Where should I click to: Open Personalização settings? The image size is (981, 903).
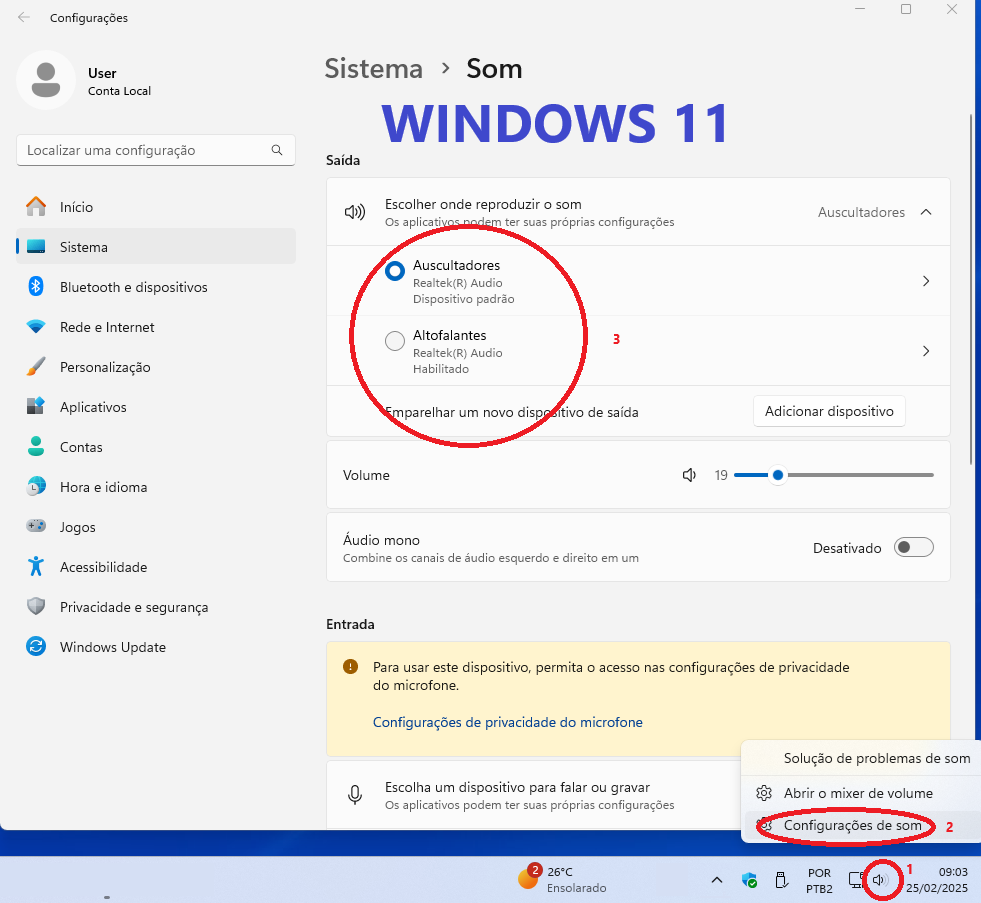coord(156,367)
